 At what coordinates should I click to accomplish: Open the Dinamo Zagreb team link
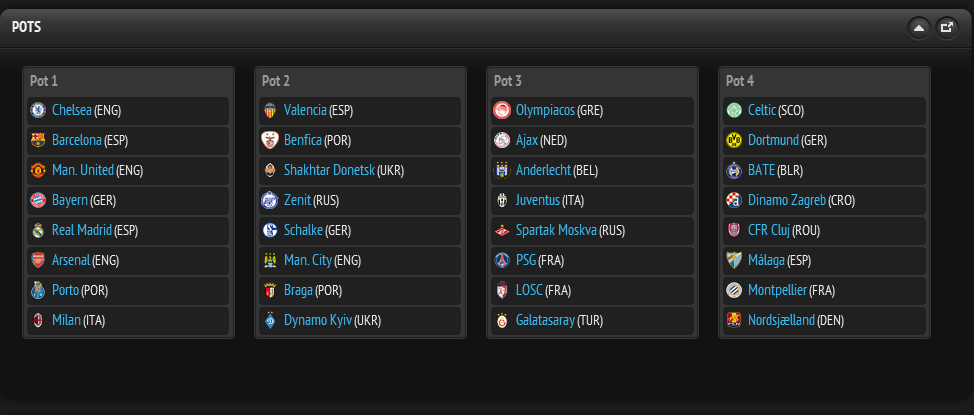(x=787, y=200)
